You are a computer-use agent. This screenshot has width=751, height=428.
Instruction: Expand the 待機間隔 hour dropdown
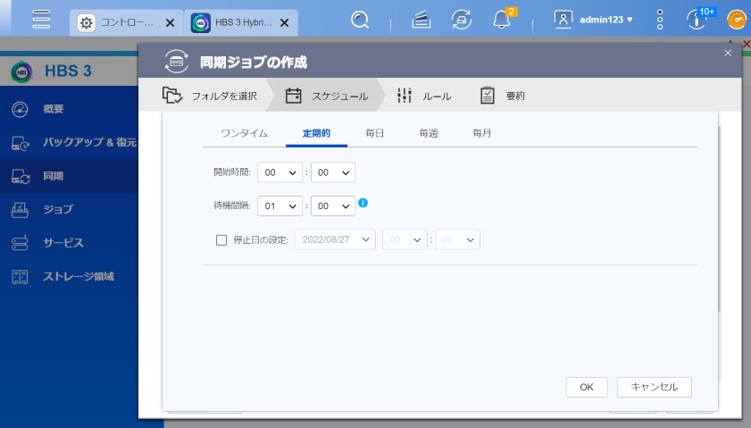point(279,206)
